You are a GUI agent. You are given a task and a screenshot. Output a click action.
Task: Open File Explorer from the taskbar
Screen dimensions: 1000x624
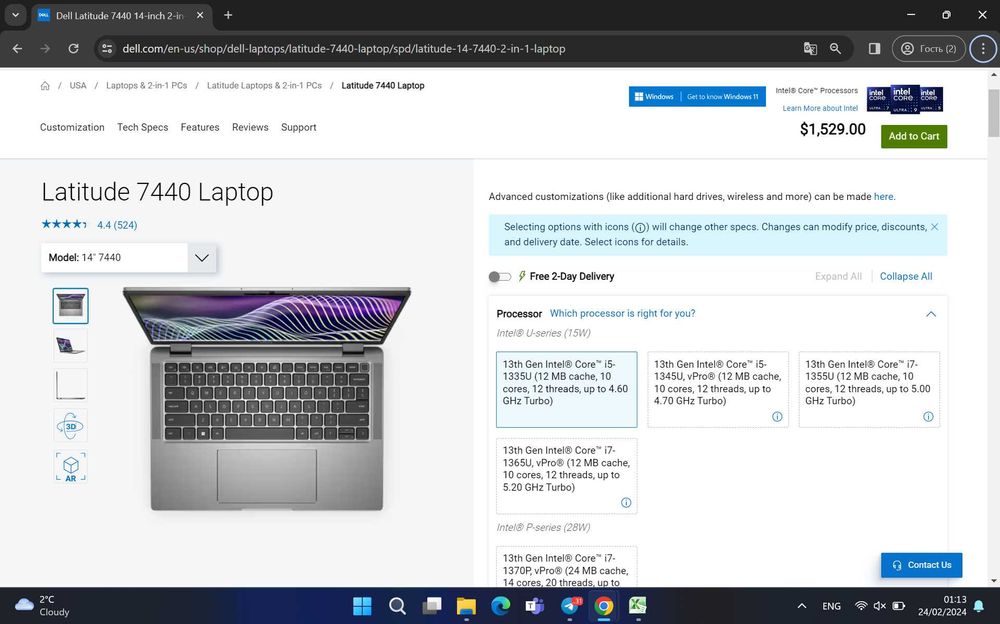(466, 605)
